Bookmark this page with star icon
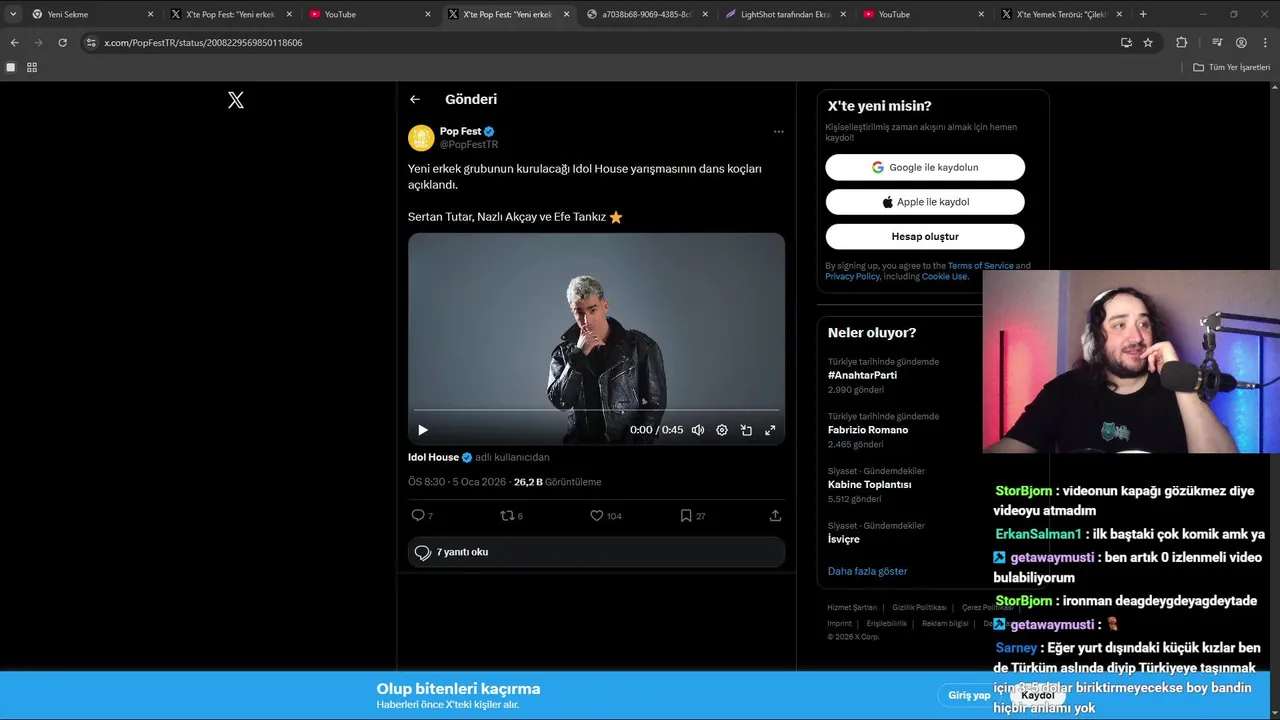The width and height of the screenshot is (1280, 720). tap(1148, 43)
